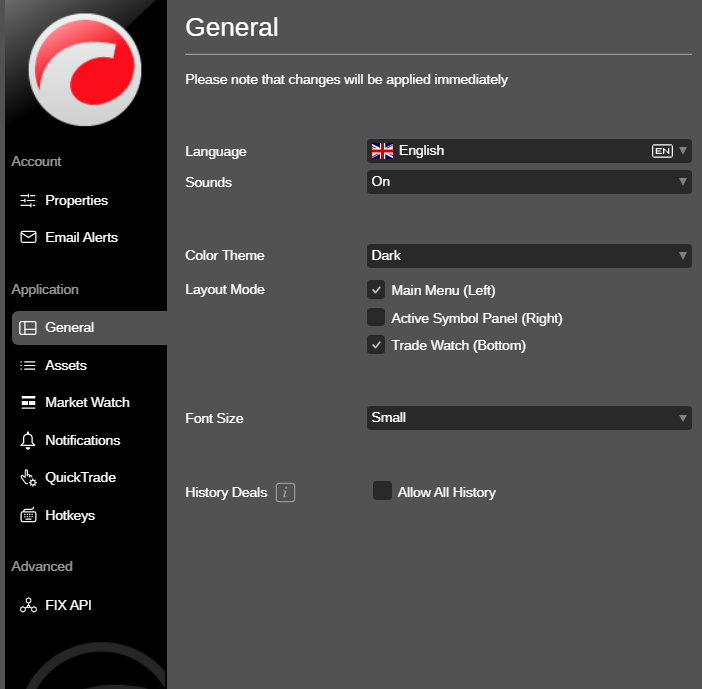Click the Hotkeys keyboard icon
702x689 pixels.
(x=28, y=515)
